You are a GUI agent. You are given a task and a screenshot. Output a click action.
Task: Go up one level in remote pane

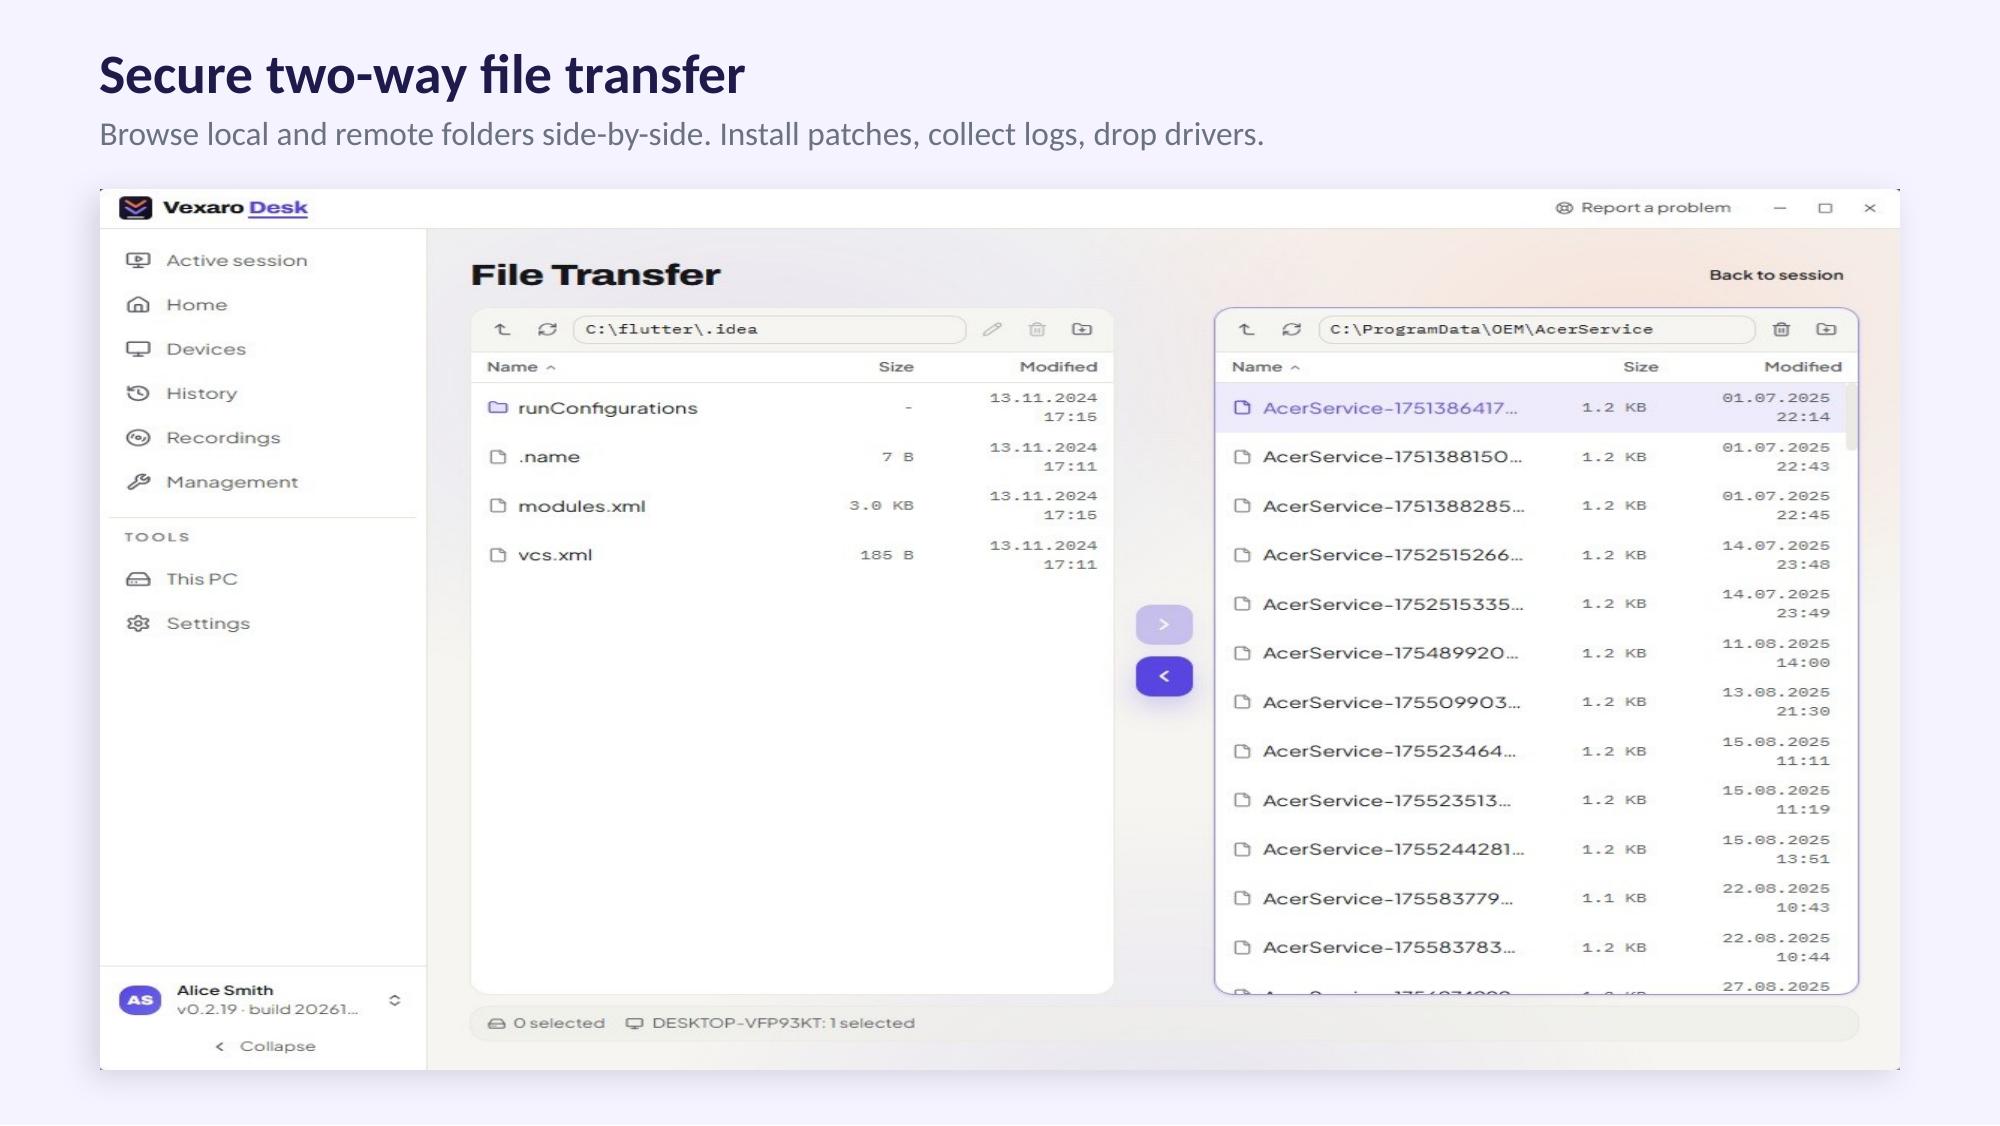tap(1247, 329)
